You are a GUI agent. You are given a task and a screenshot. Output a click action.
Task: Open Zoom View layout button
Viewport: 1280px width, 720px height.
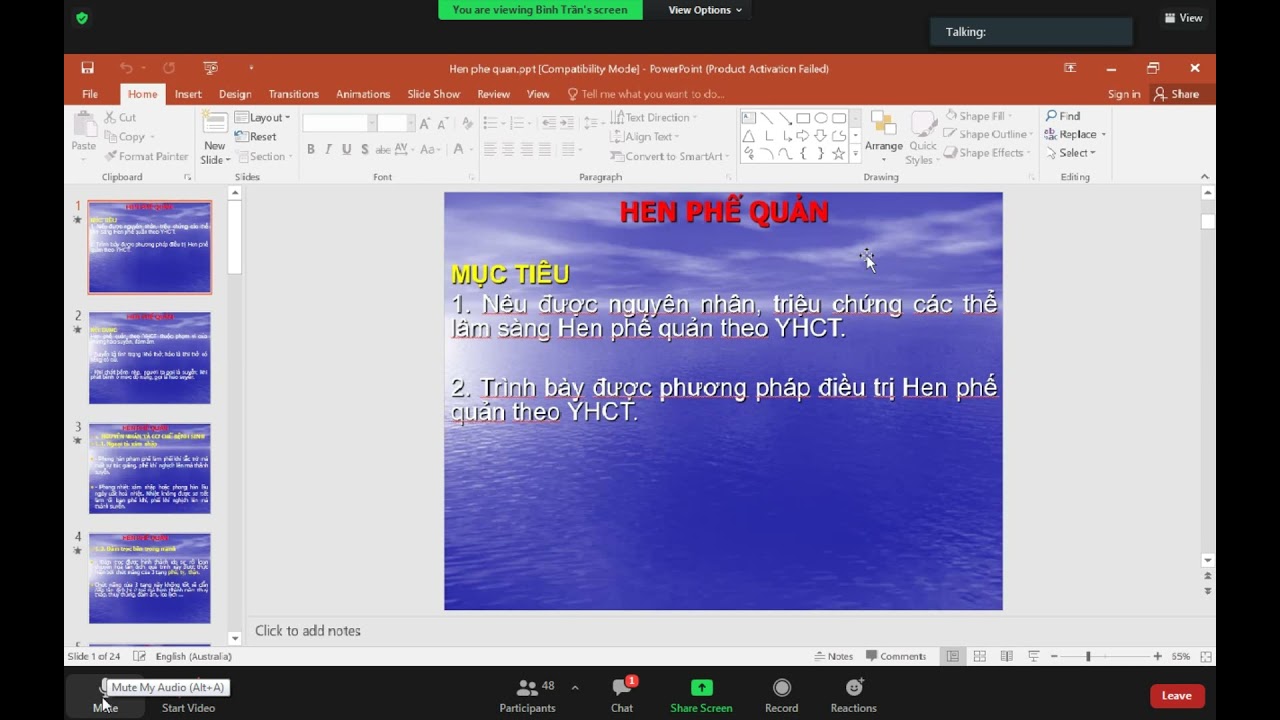tap(1184, 18)
